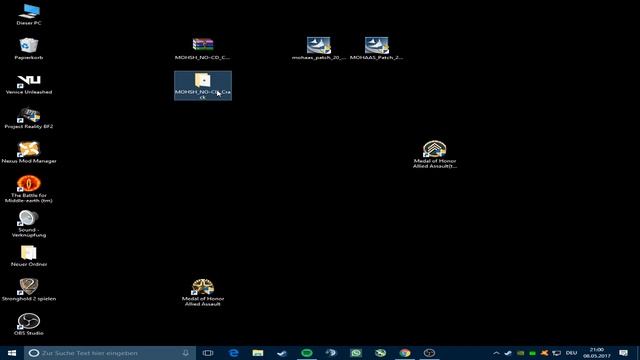The height and width of the screenshot is (360, 640).
Task: Expand the hidden system tray icons chevron
Action: pos(496,353)
